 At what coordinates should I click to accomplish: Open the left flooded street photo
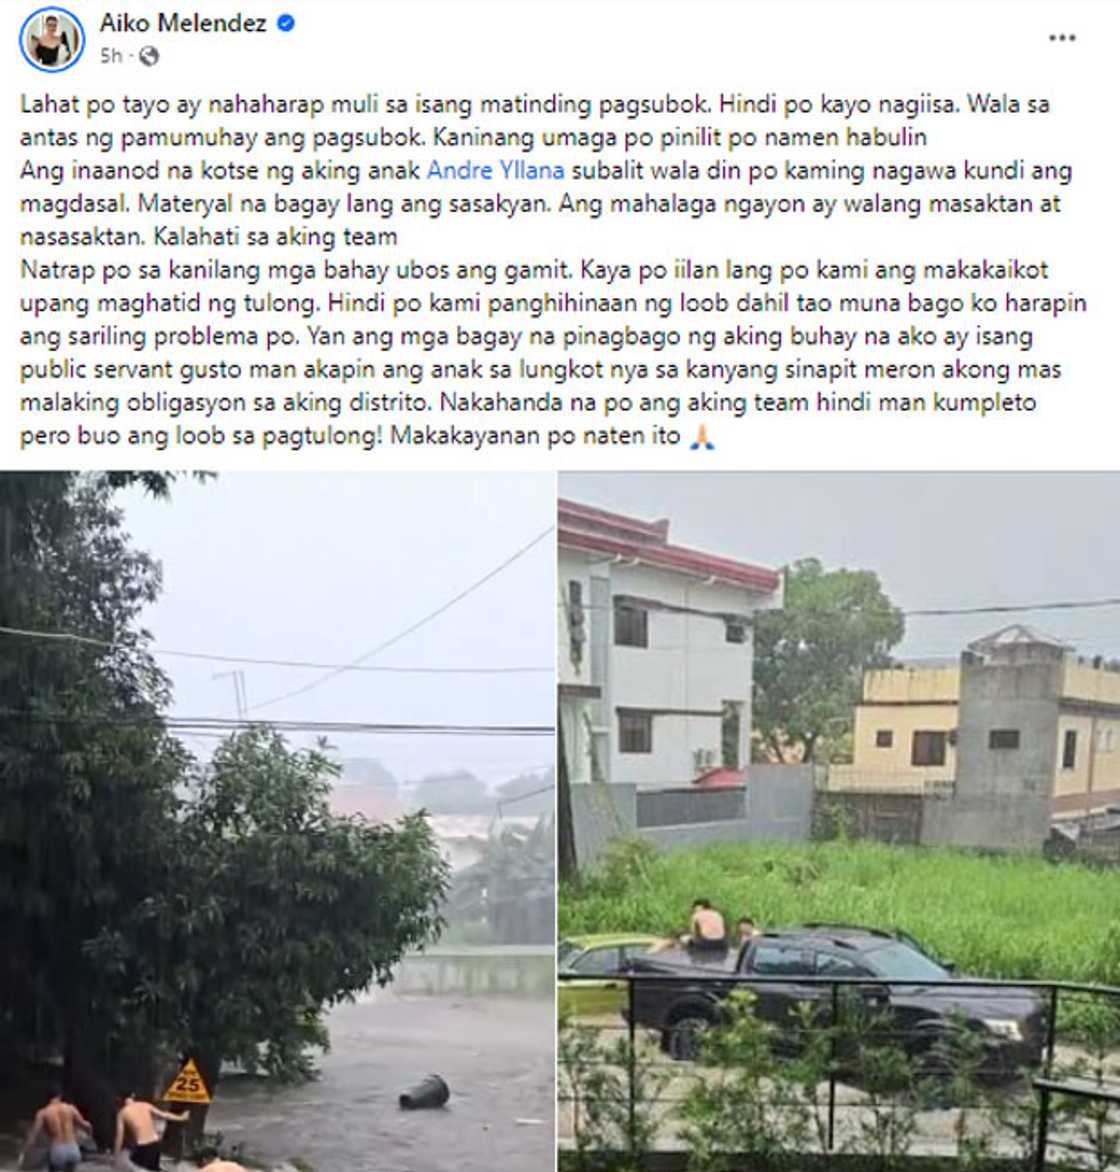277,821
